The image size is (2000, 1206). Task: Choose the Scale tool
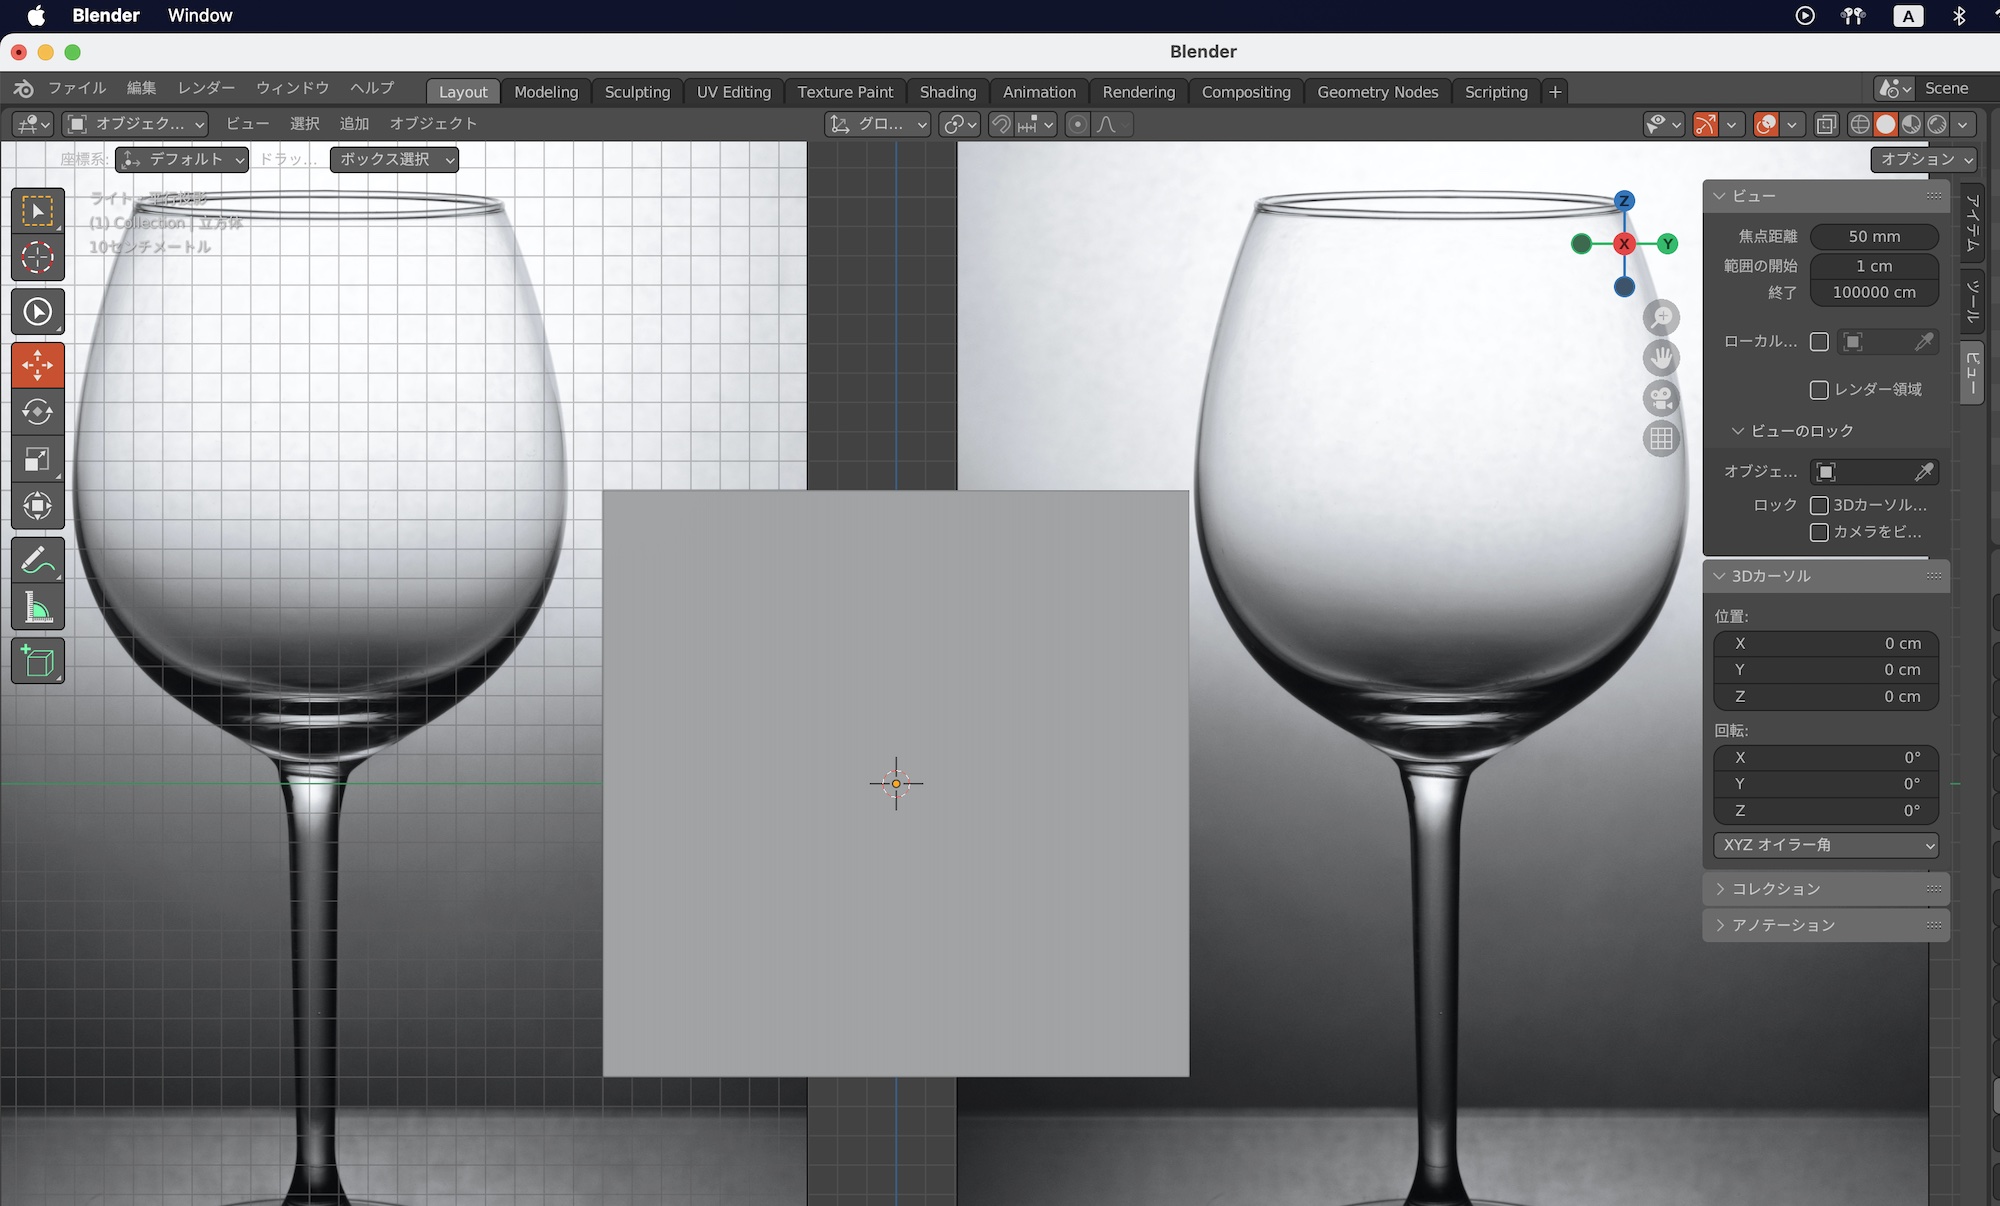[x=38, y=460]
